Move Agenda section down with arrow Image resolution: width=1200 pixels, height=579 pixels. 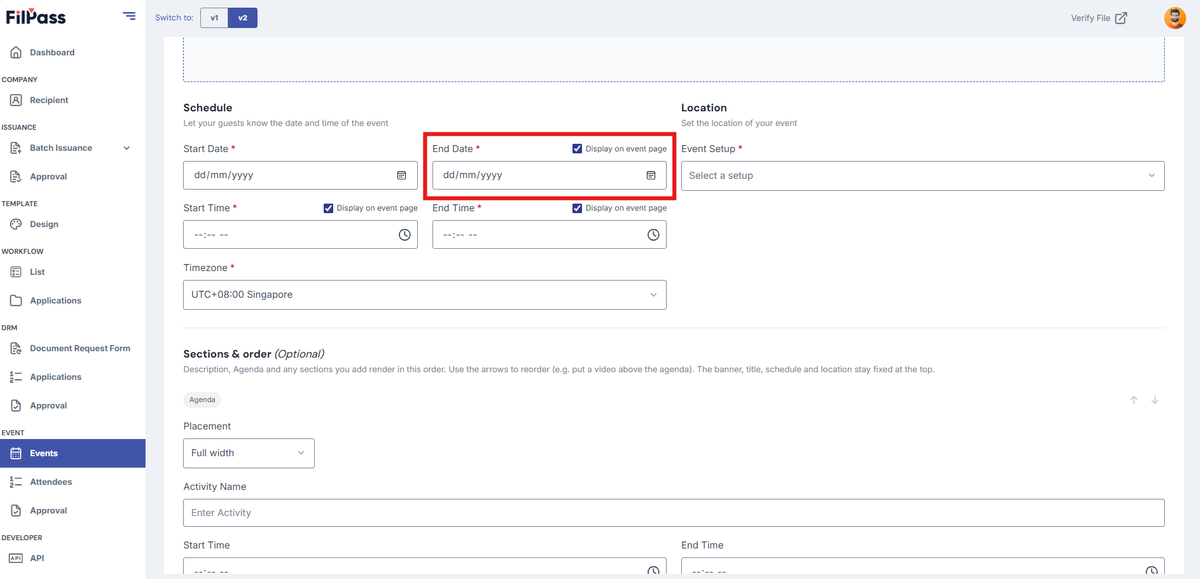[1155, 400]
